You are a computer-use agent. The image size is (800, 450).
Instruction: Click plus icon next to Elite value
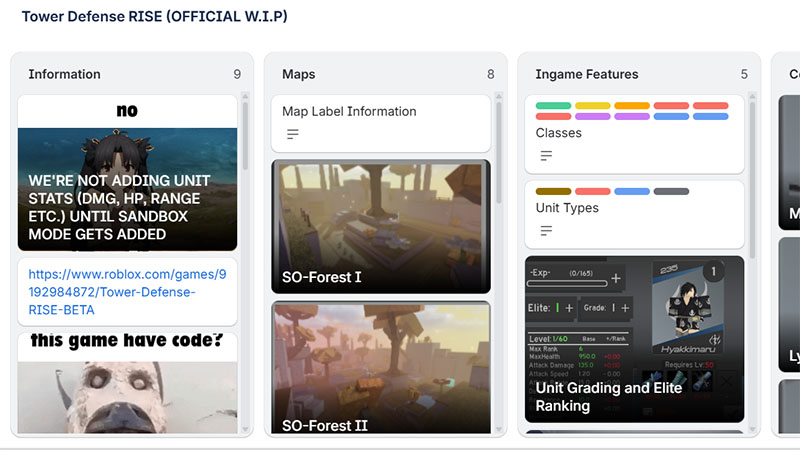coord(569,308)
